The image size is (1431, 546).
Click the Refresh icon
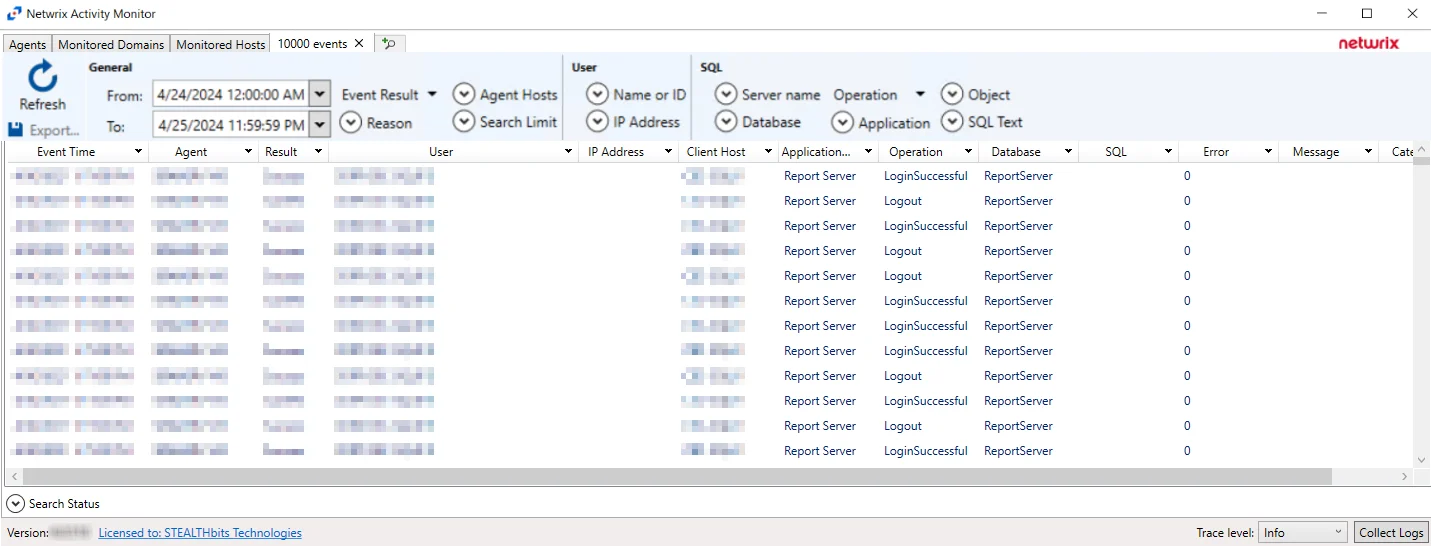tap(42, 77)
